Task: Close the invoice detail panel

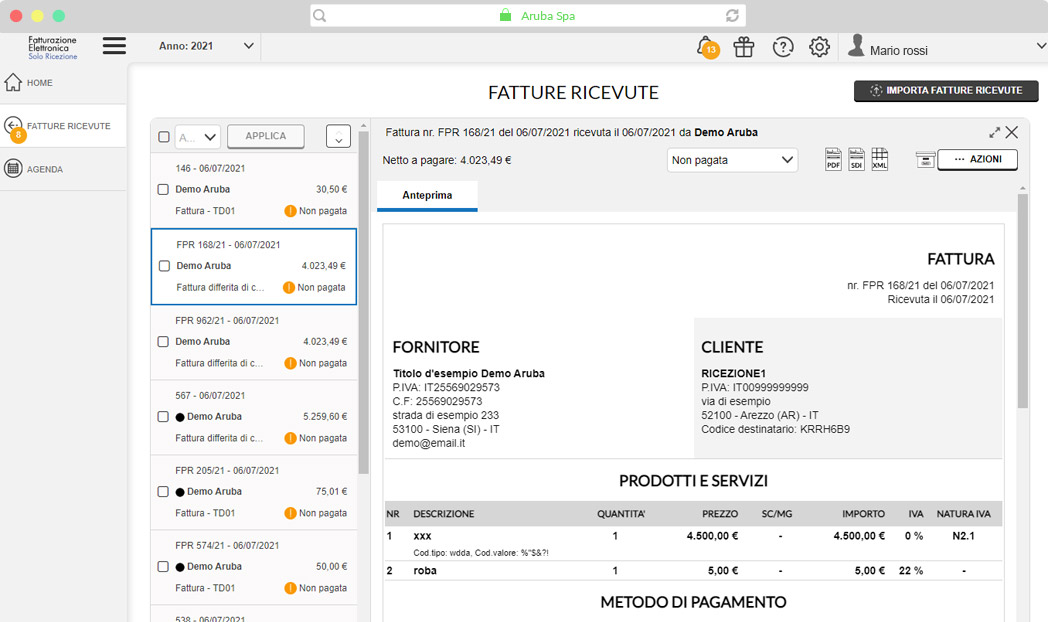Action: point(1012,132)
